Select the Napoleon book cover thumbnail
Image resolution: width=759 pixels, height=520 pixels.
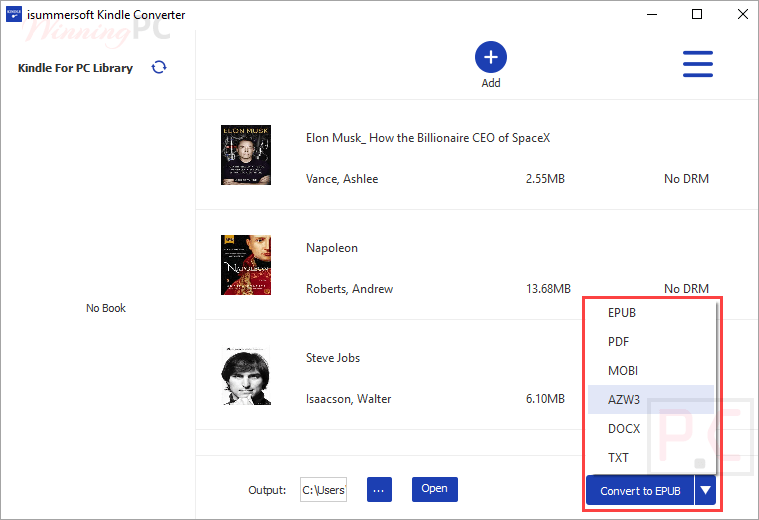point(246,265)
